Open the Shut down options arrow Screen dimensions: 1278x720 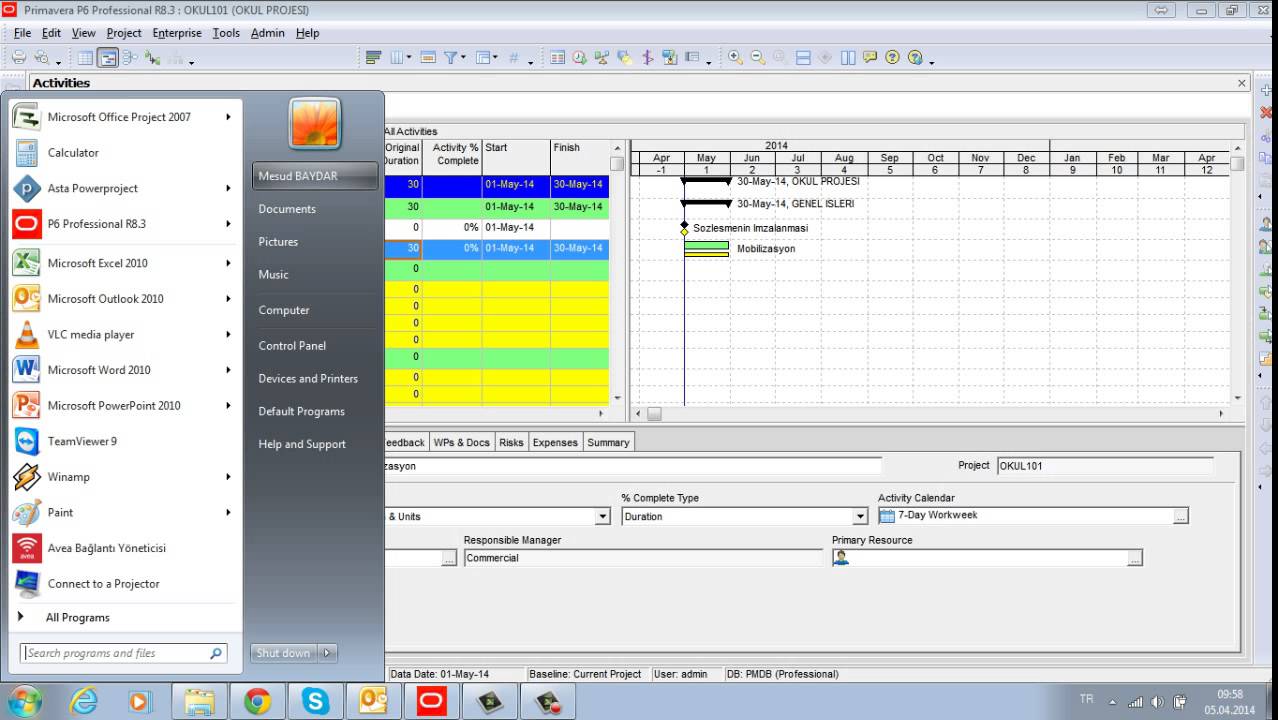(326, 653)
